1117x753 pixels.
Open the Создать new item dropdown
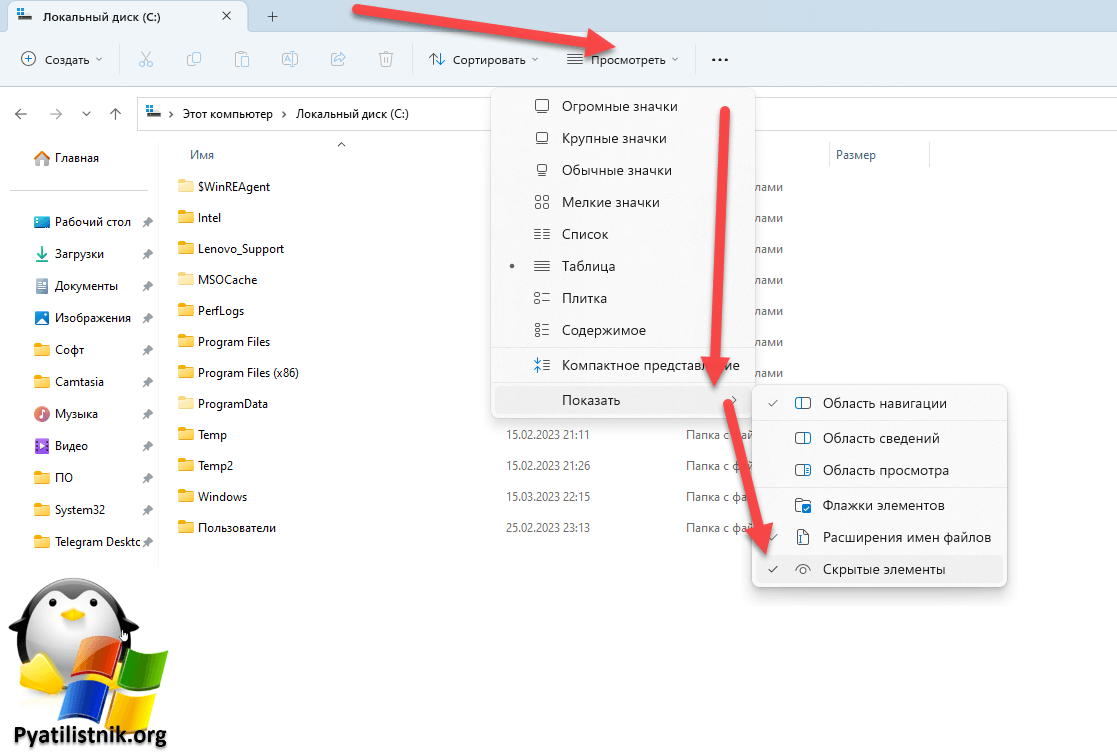(x=62, y=60)
